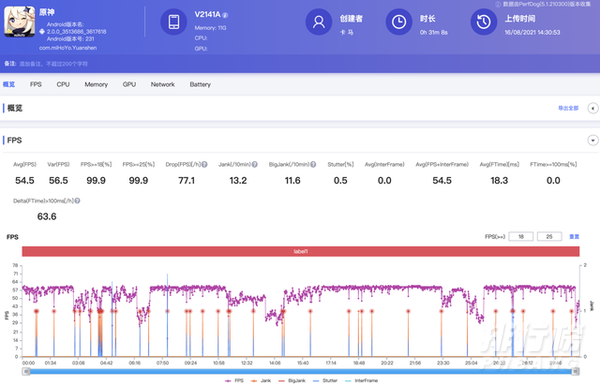The width and height of the screenshot is (600, 386).
Task: Switch to the FPS tab
Action: pyautogui.click(x=36, y=85)
